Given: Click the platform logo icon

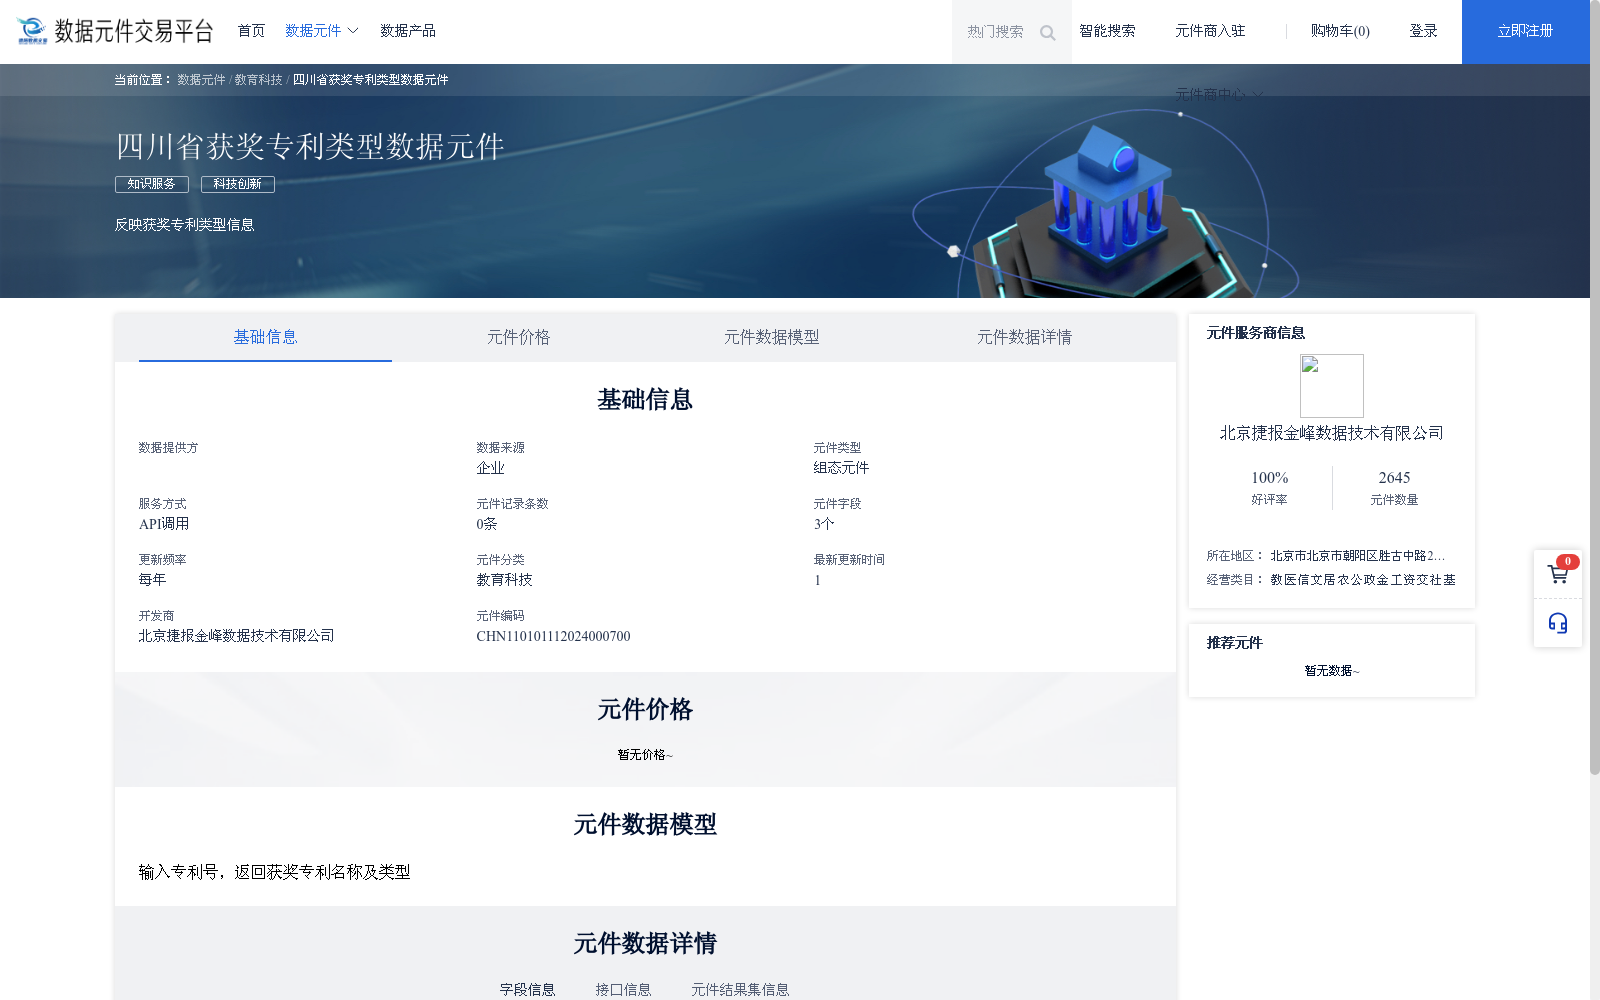Looking at the screenshot, I should (32, 31).
